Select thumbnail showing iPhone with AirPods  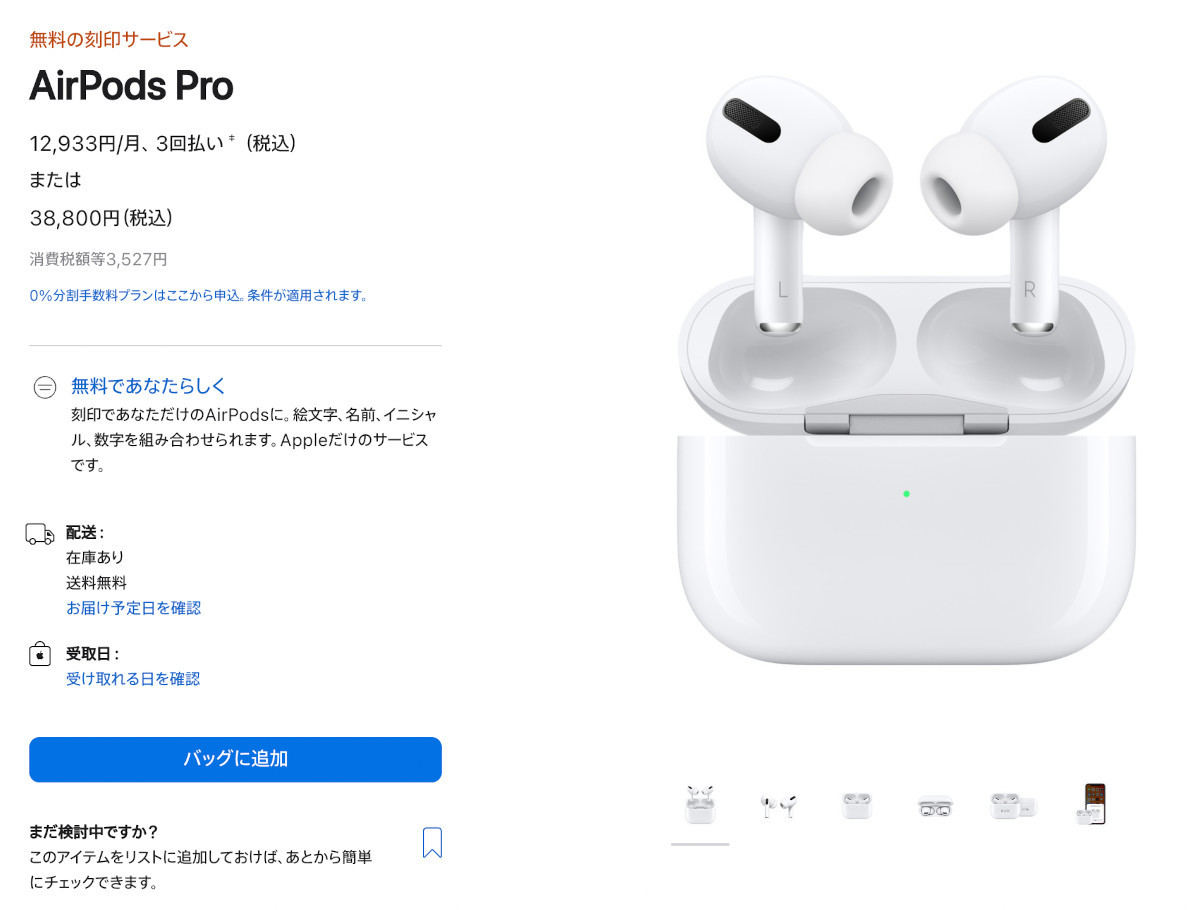pyautogui.click(x=1092, y=804)
